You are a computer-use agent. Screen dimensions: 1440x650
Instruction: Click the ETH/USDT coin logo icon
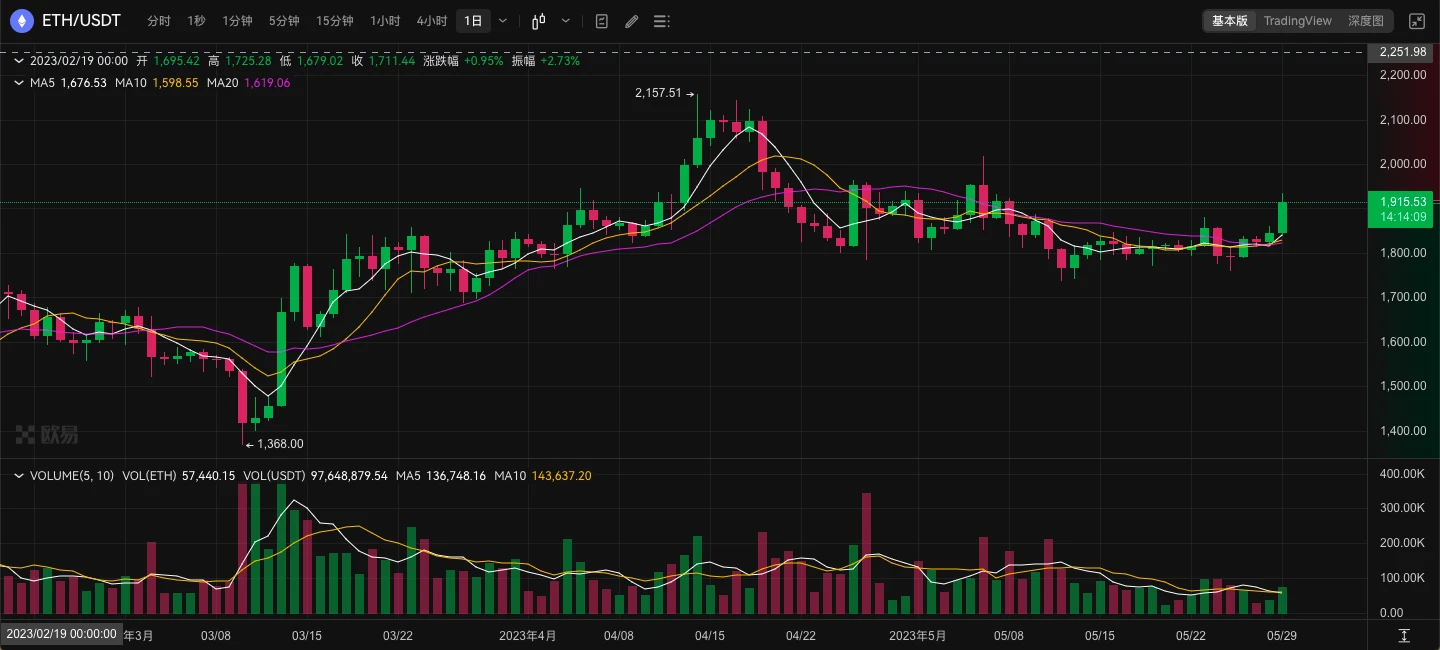[20, 20]
